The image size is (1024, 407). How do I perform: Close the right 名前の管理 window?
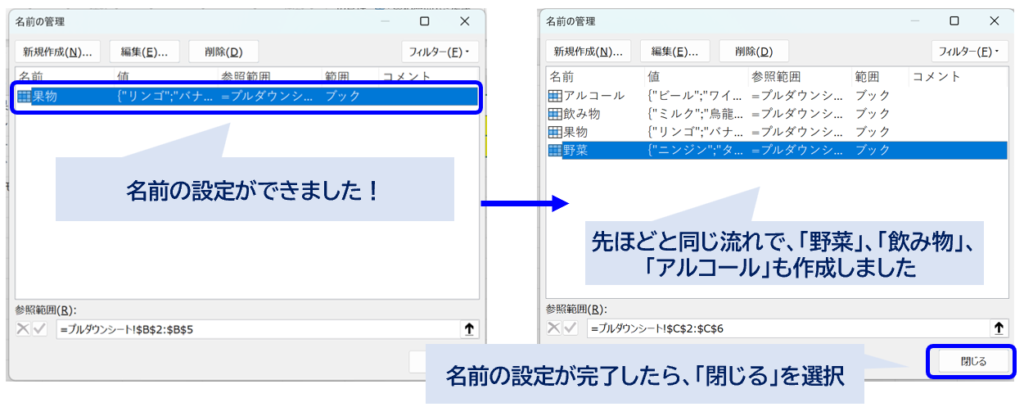[x=995, y=22]
